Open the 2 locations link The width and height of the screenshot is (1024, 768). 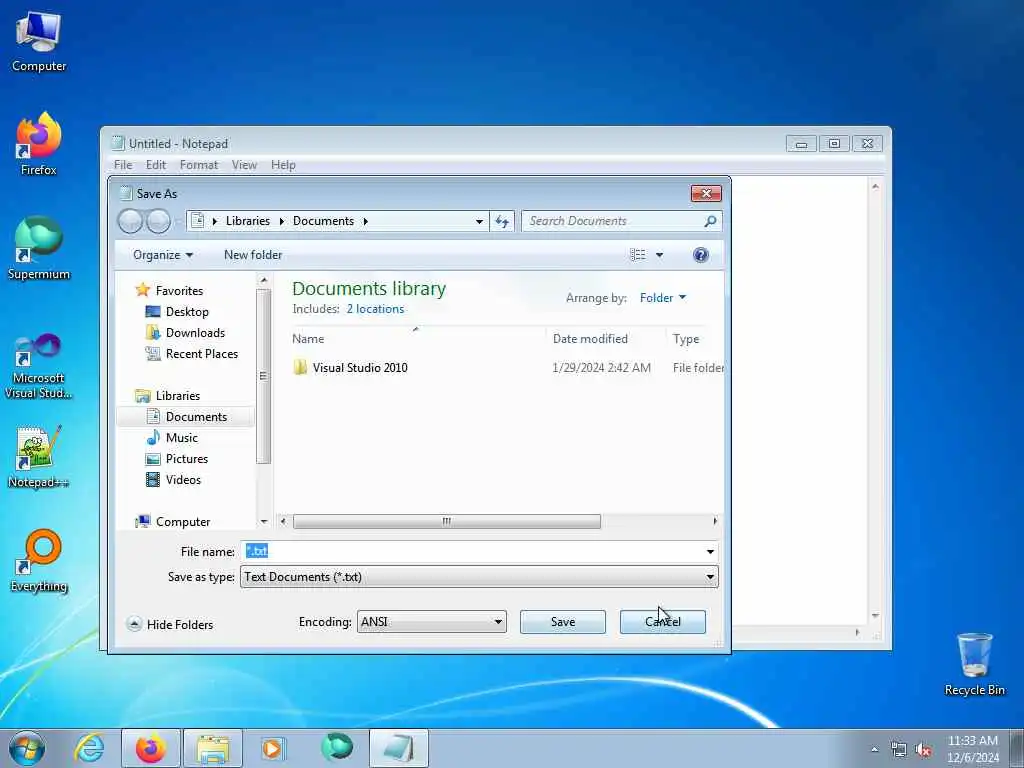click(375, 309)
